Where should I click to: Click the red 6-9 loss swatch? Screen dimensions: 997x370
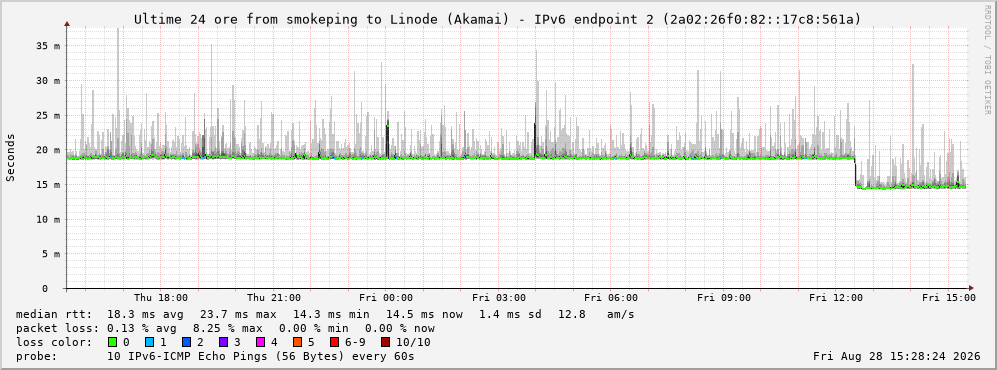tap(333, 342)
